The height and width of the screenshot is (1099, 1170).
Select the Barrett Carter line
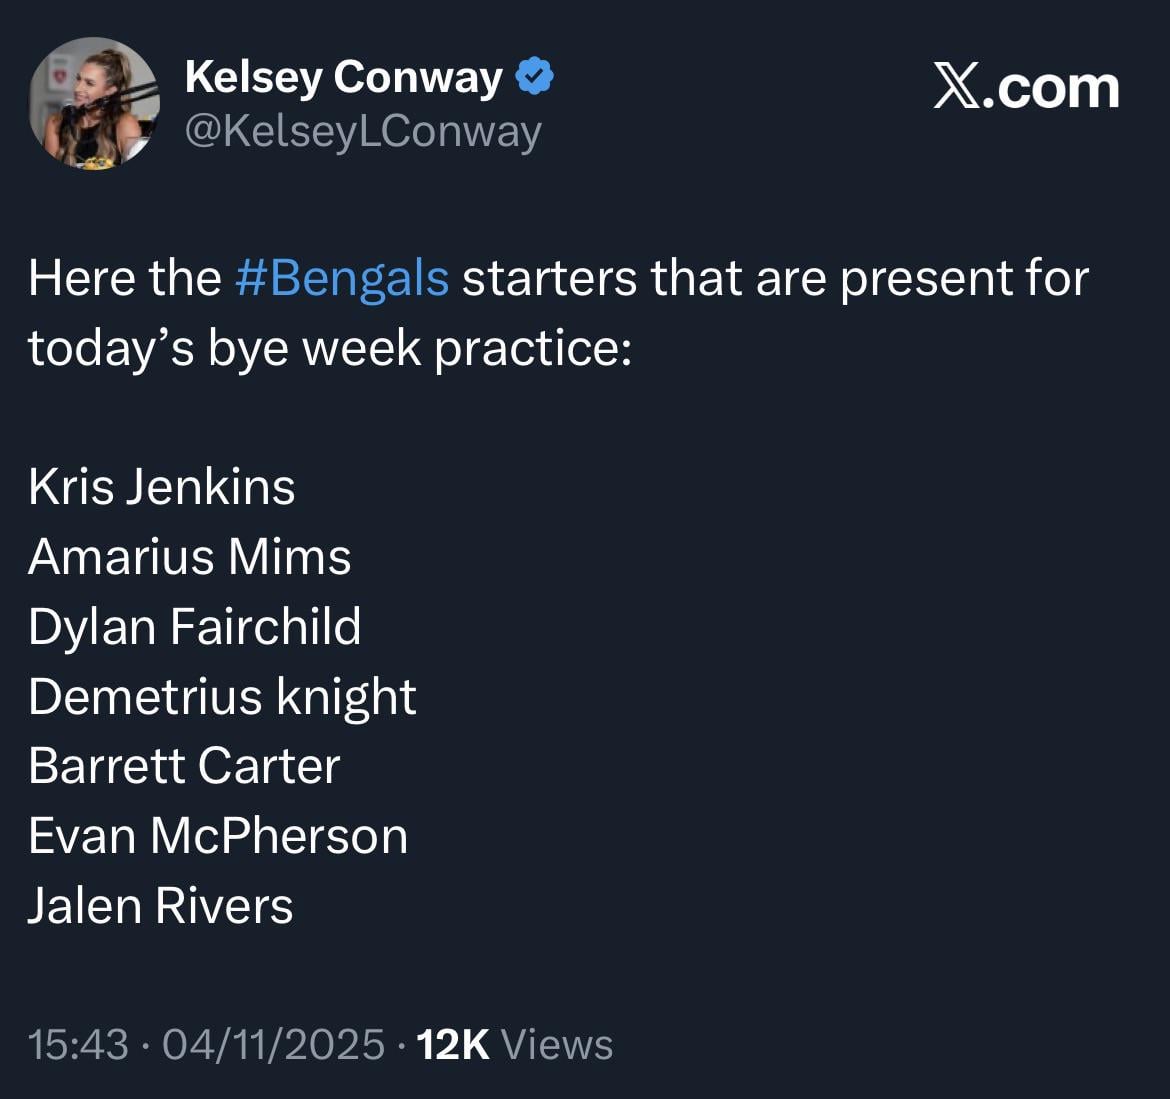pyautogui.click(x=184, y=766)
